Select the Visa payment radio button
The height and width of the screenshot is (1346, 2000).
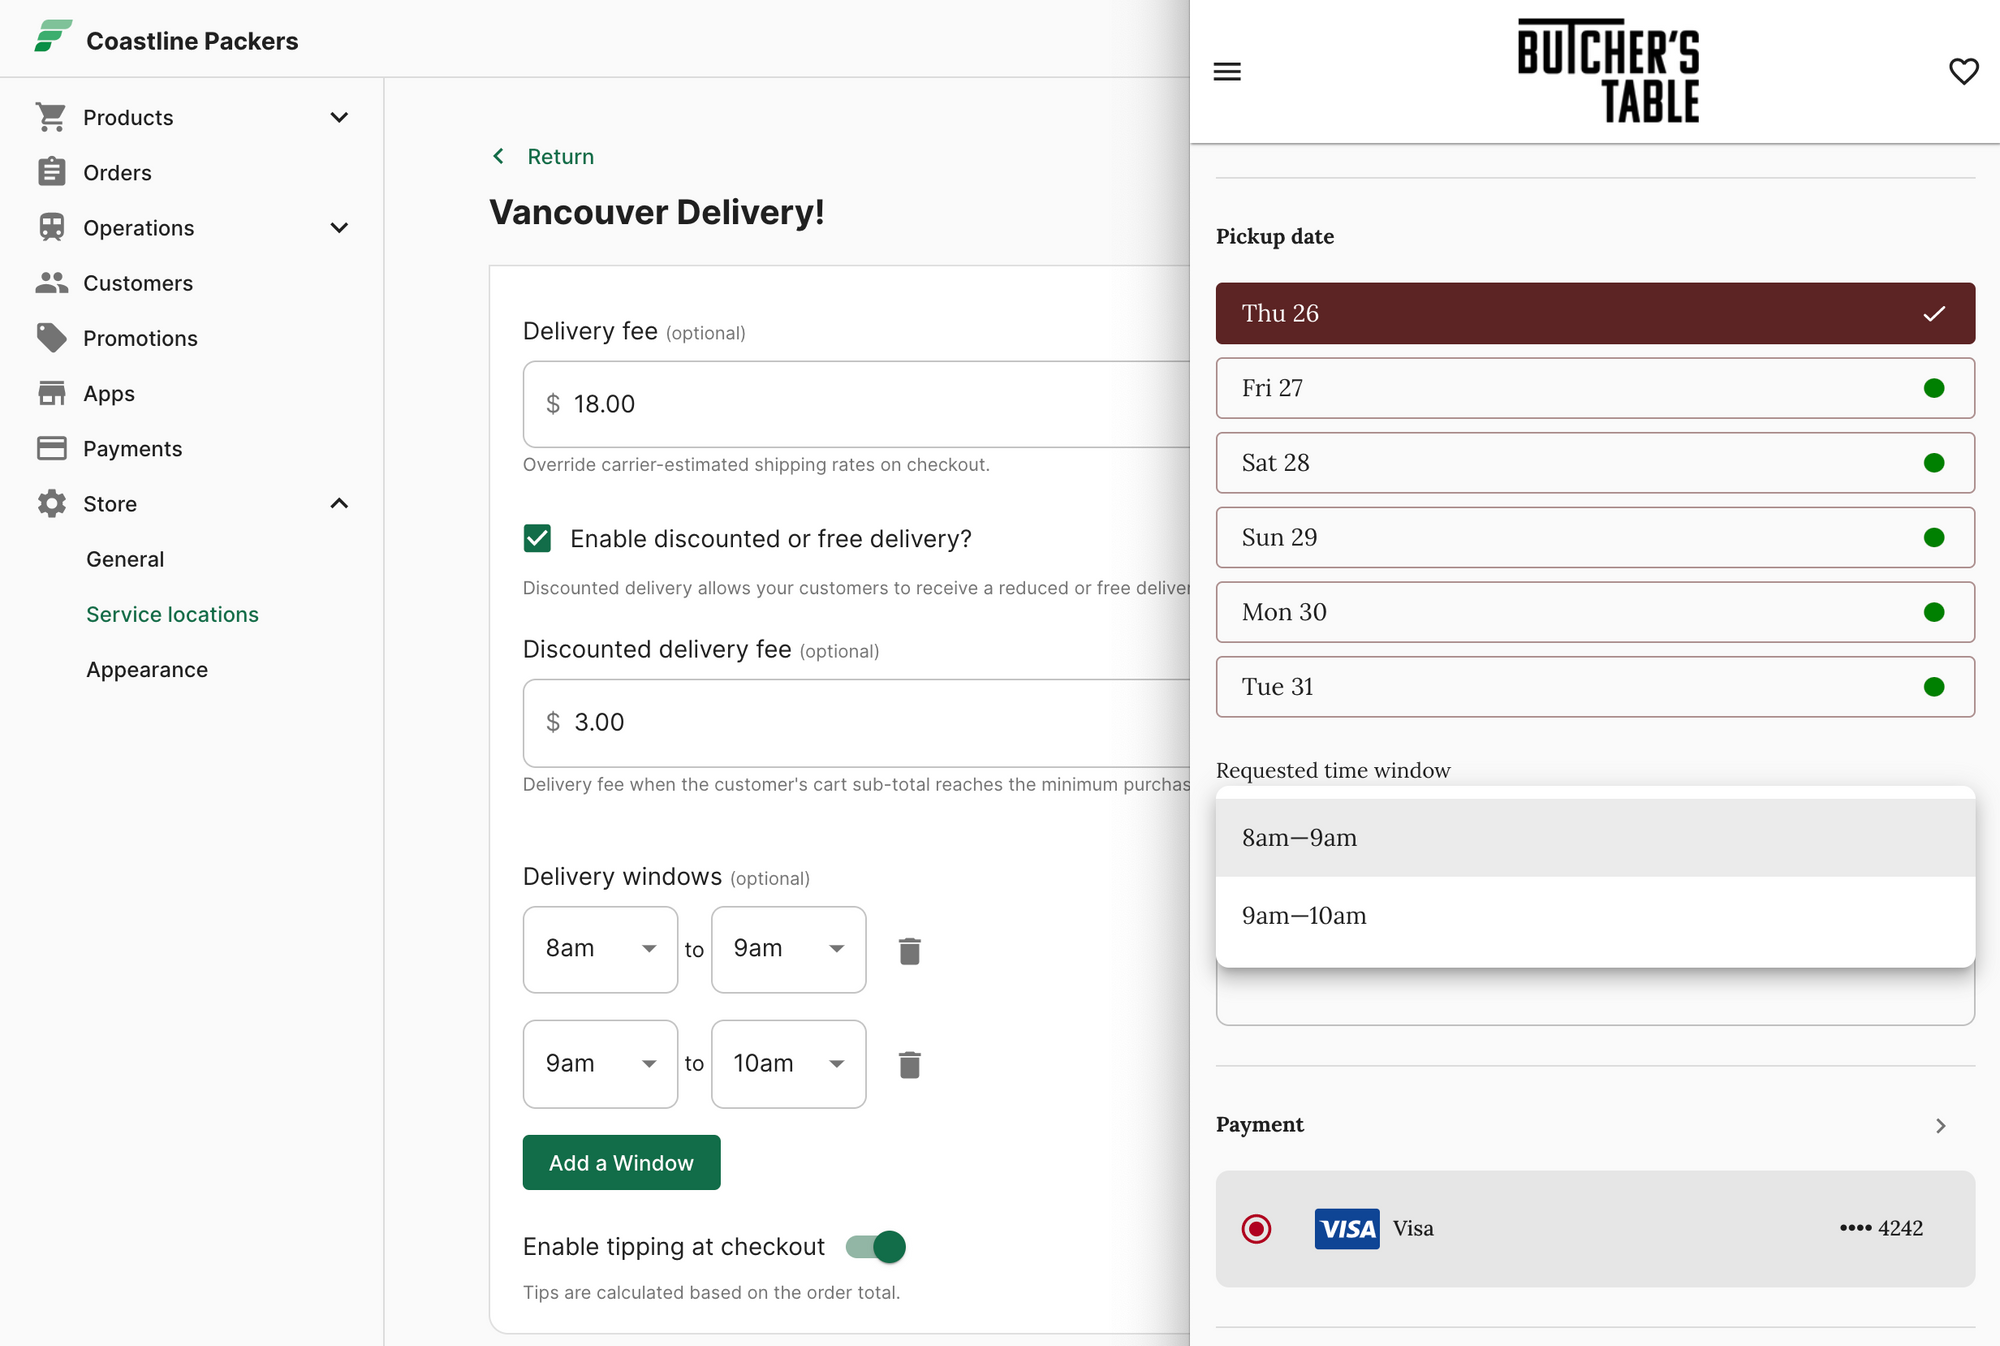1256,1228
